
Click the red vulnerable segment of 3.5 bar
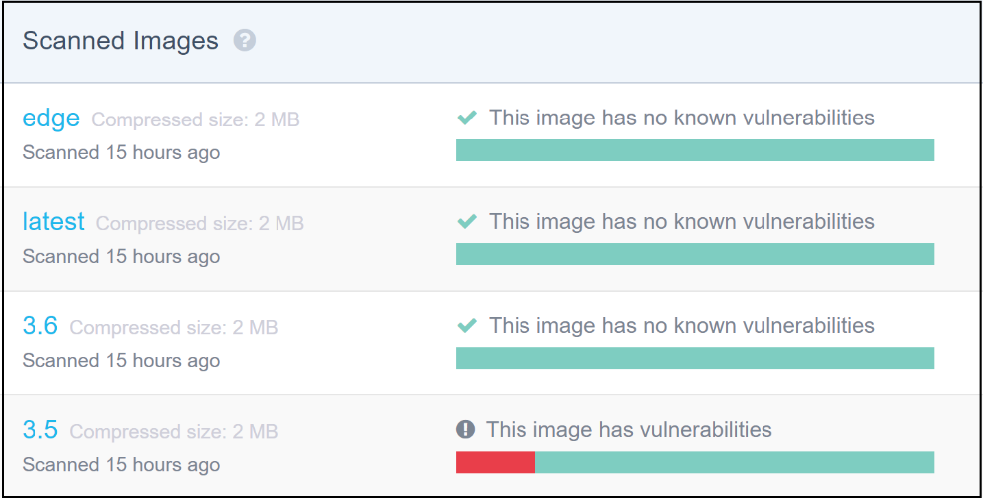click(x=495, y=462)
